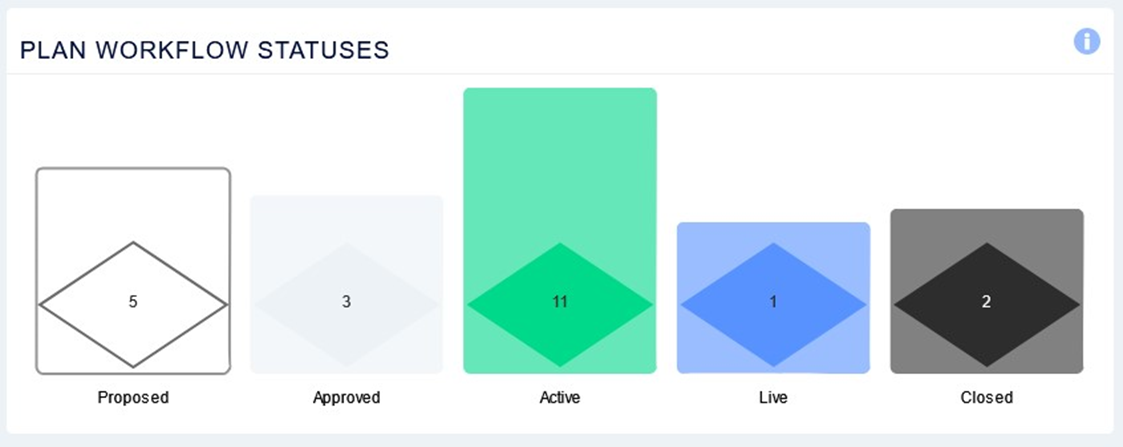Image resolution: width=1123 pixels, height=447 pixels.
Task: Click the number 2 in Closed
Action: click(x=987, y=302)
